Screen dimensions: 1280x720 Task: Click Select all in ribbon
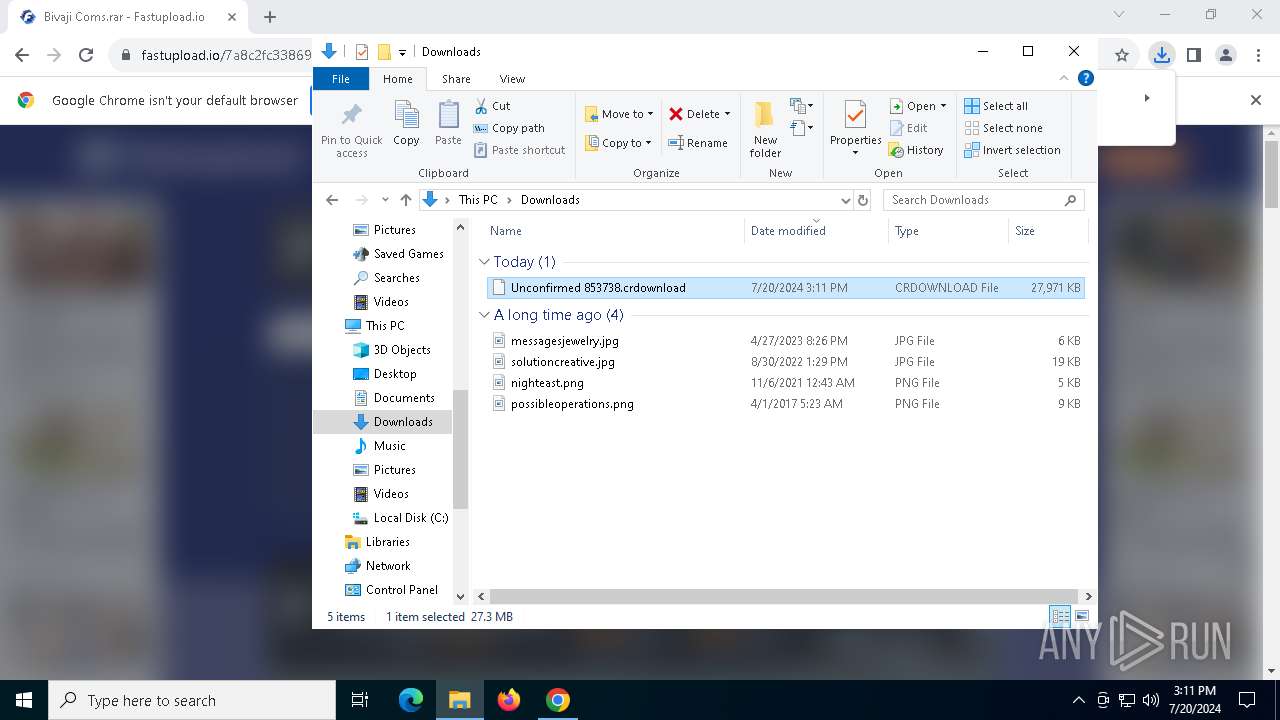996,106
